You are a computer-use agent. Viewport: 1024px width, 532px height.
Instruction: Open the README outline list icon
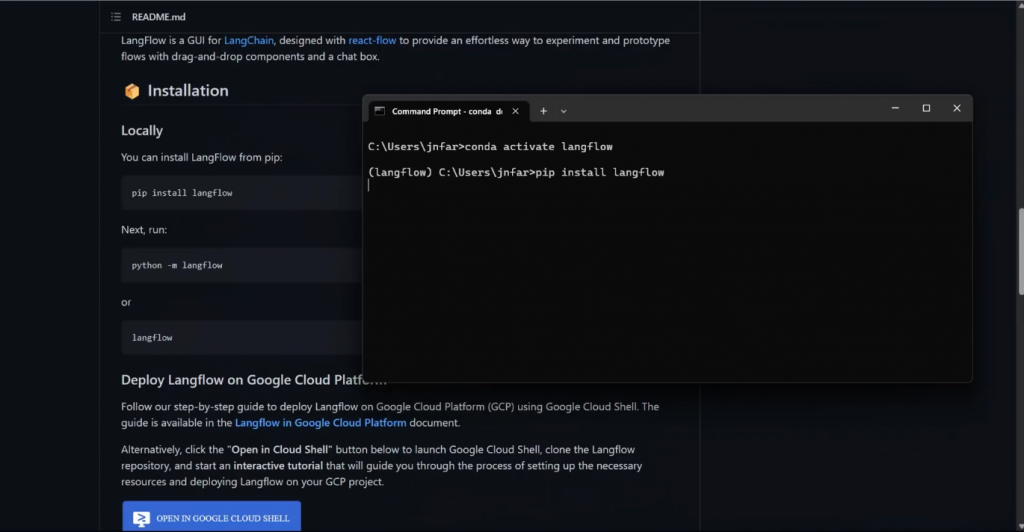117,17
